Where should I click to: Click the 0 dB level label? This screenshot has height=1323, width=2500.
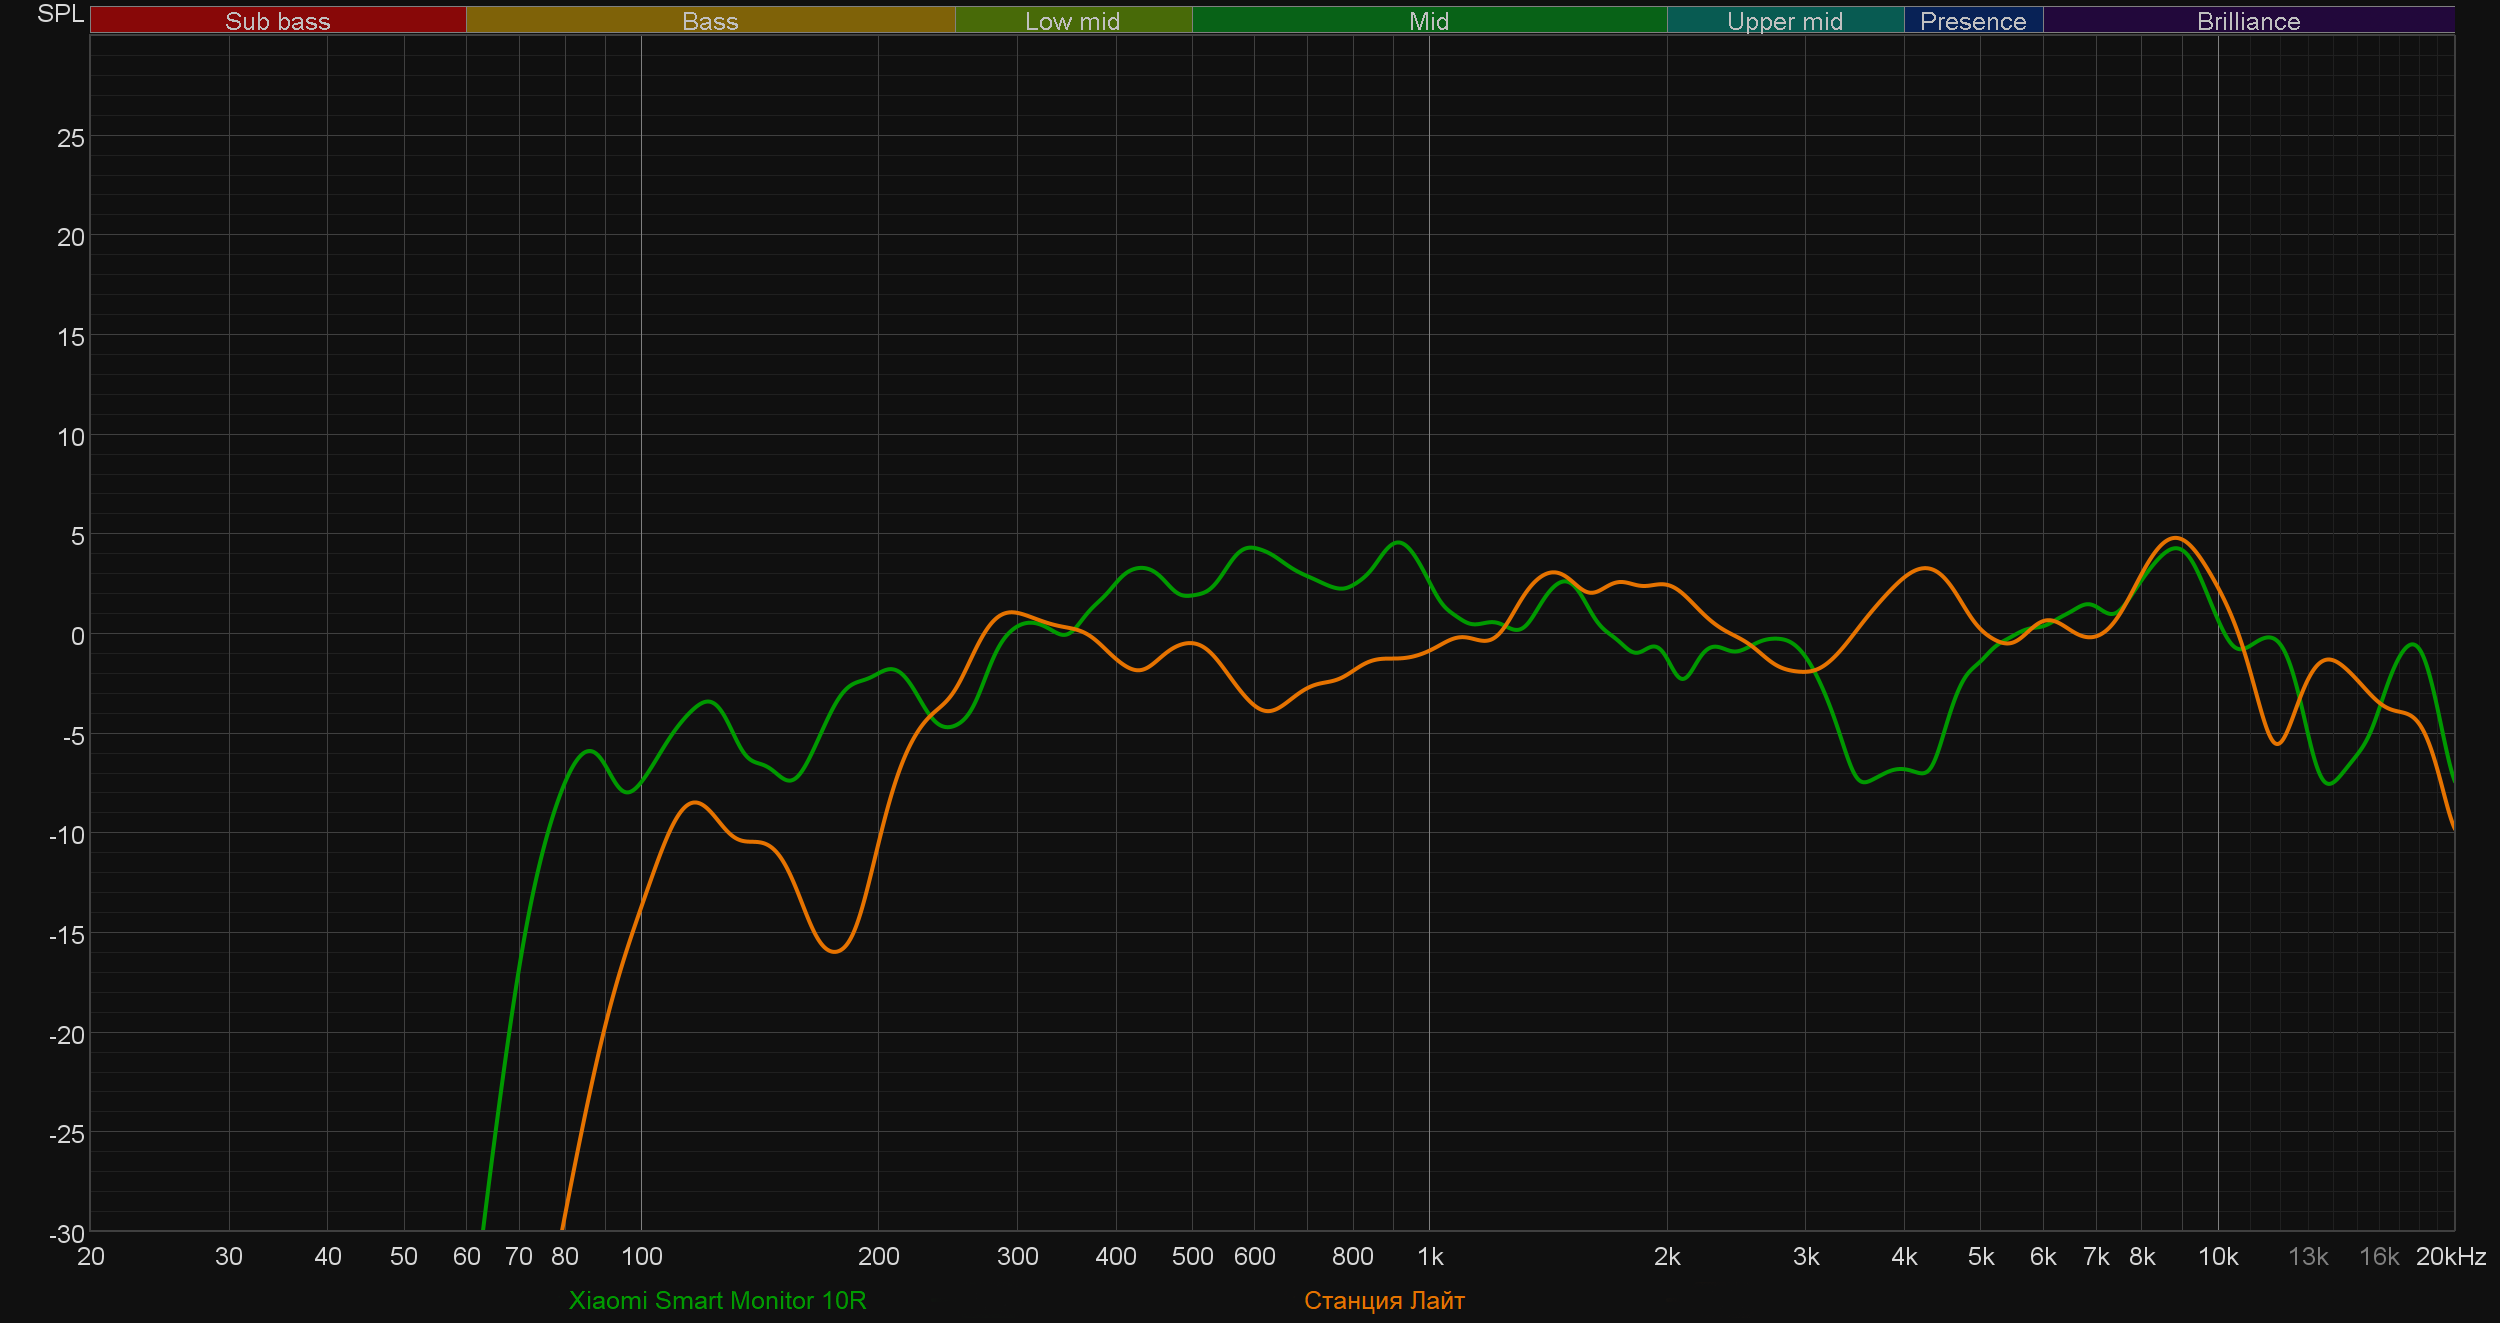pos(77,636)
